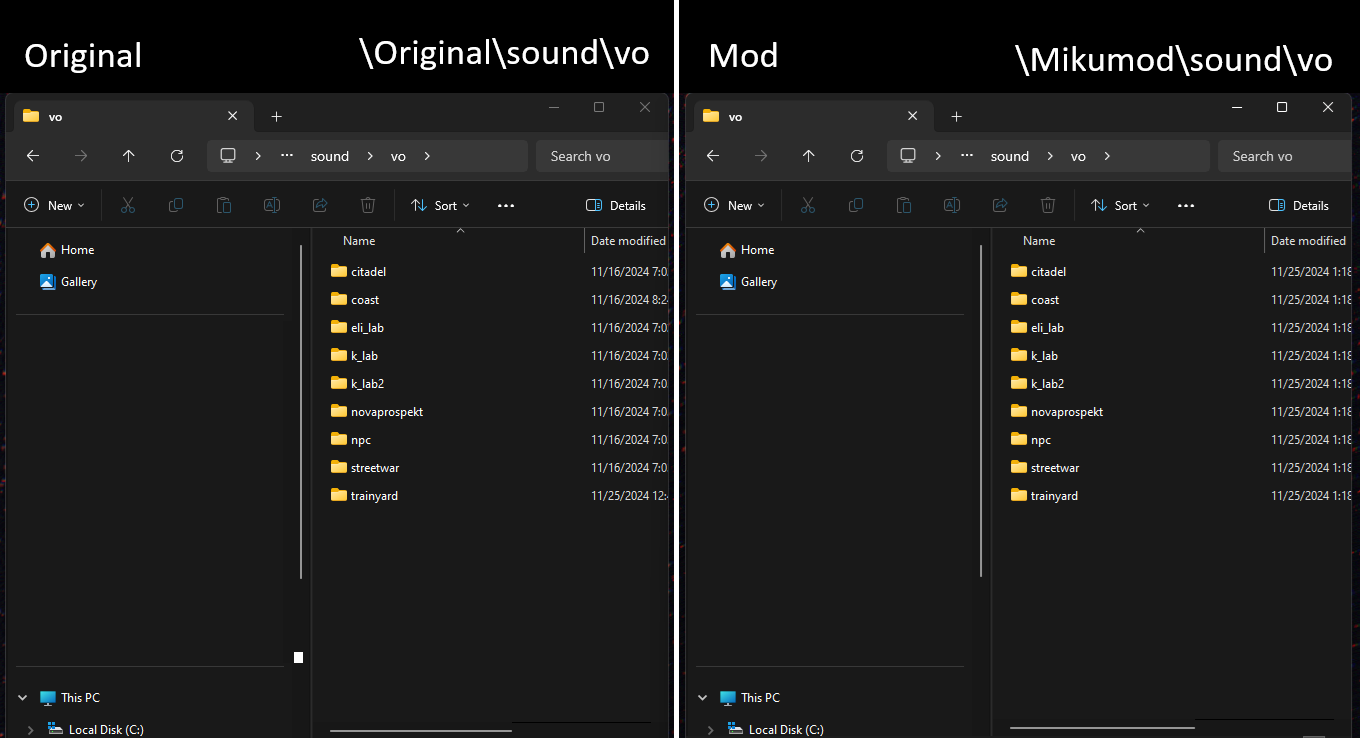Click the Back arrow in the Mod window

[713, 156]
